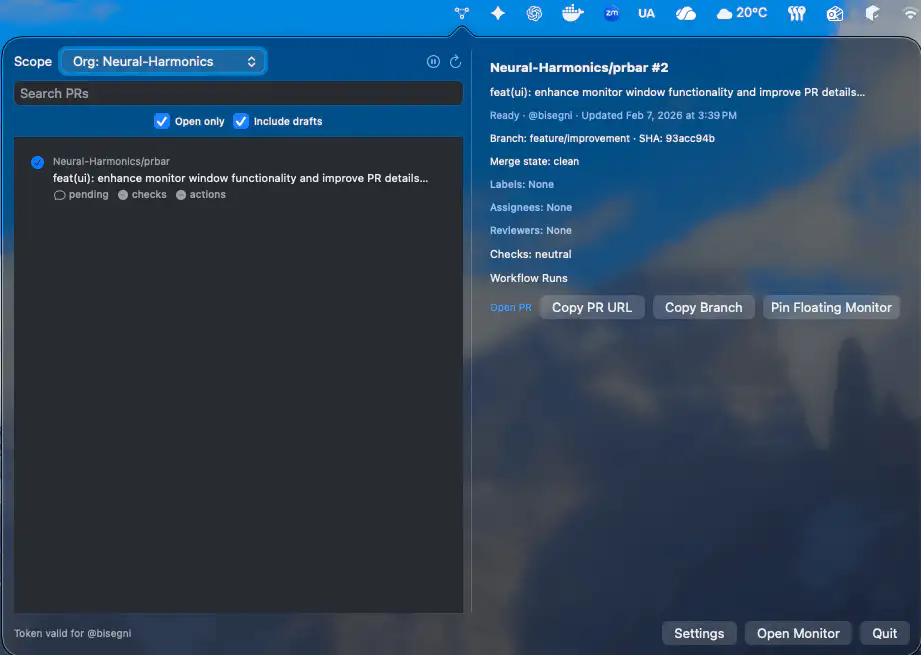
Task: Focus the Search PRs input field
Action: click(238, 93)
